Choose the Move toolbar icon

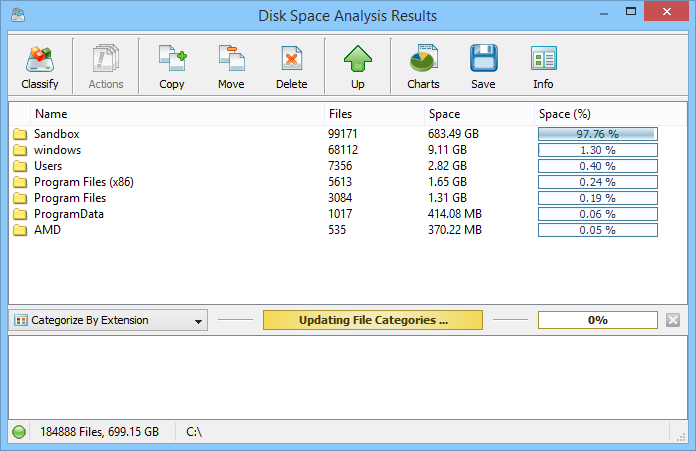tap(231, 67)
